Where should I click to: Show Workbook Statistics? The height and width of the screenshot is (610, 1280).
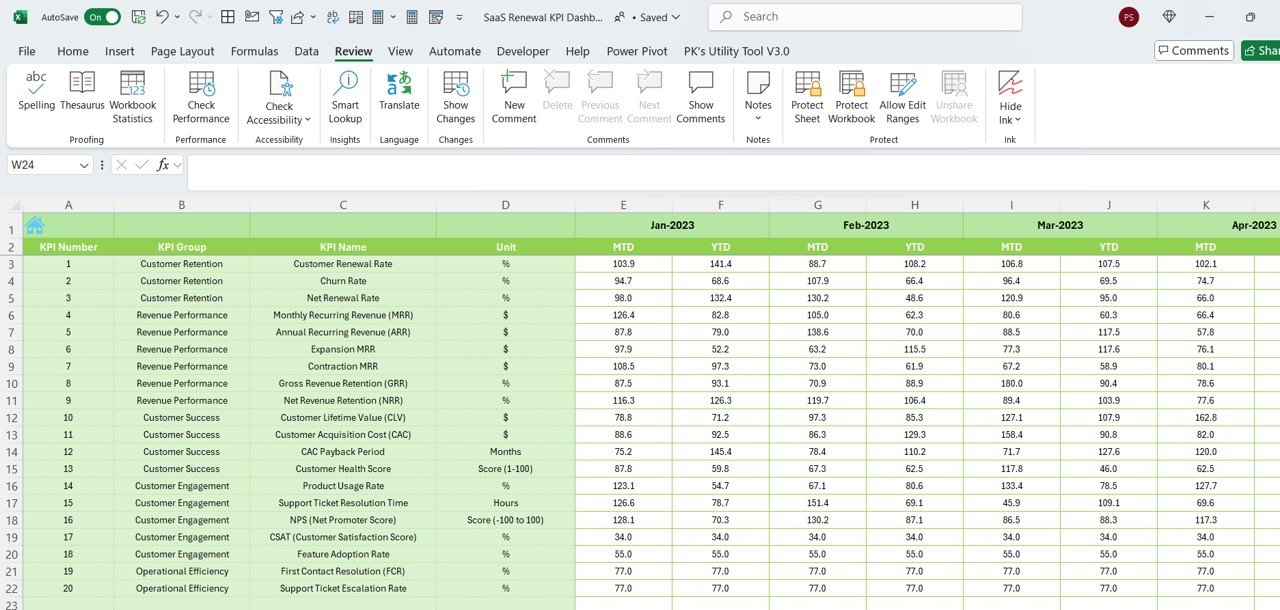(132, 97)
